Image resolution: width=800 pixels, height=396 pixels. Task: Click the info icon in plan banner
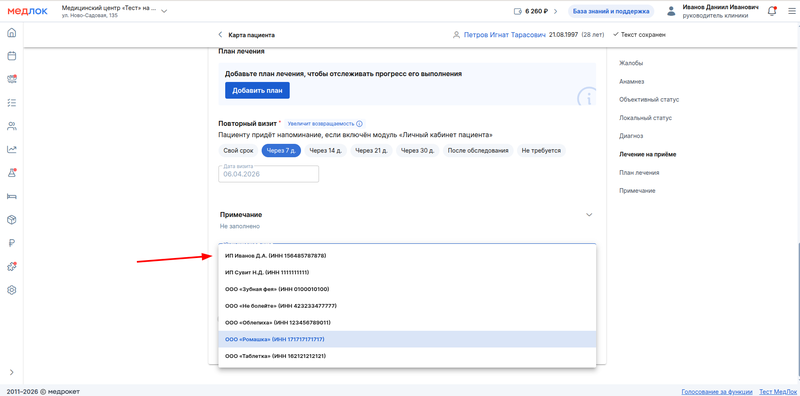587,97
